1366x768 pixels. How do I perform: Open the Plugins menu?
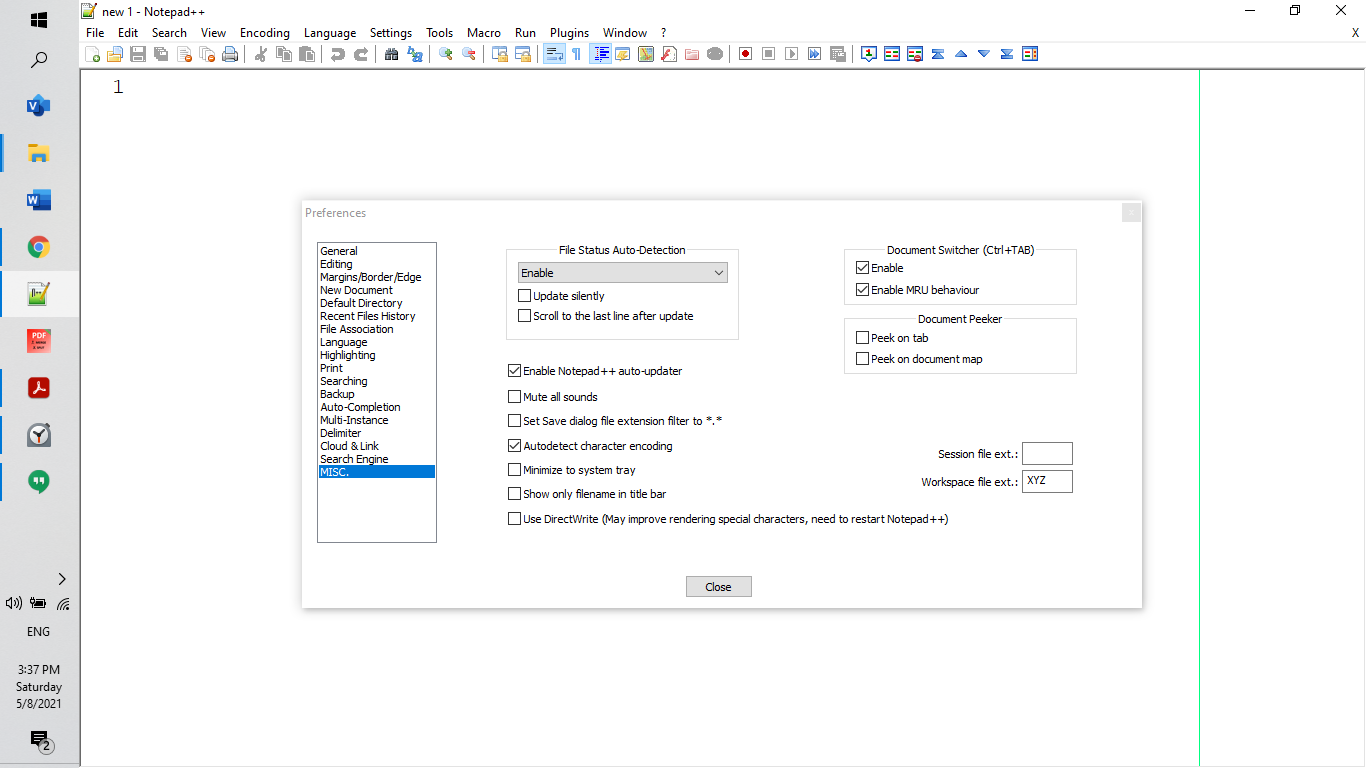pyautogui.click(x=569, y=33)
